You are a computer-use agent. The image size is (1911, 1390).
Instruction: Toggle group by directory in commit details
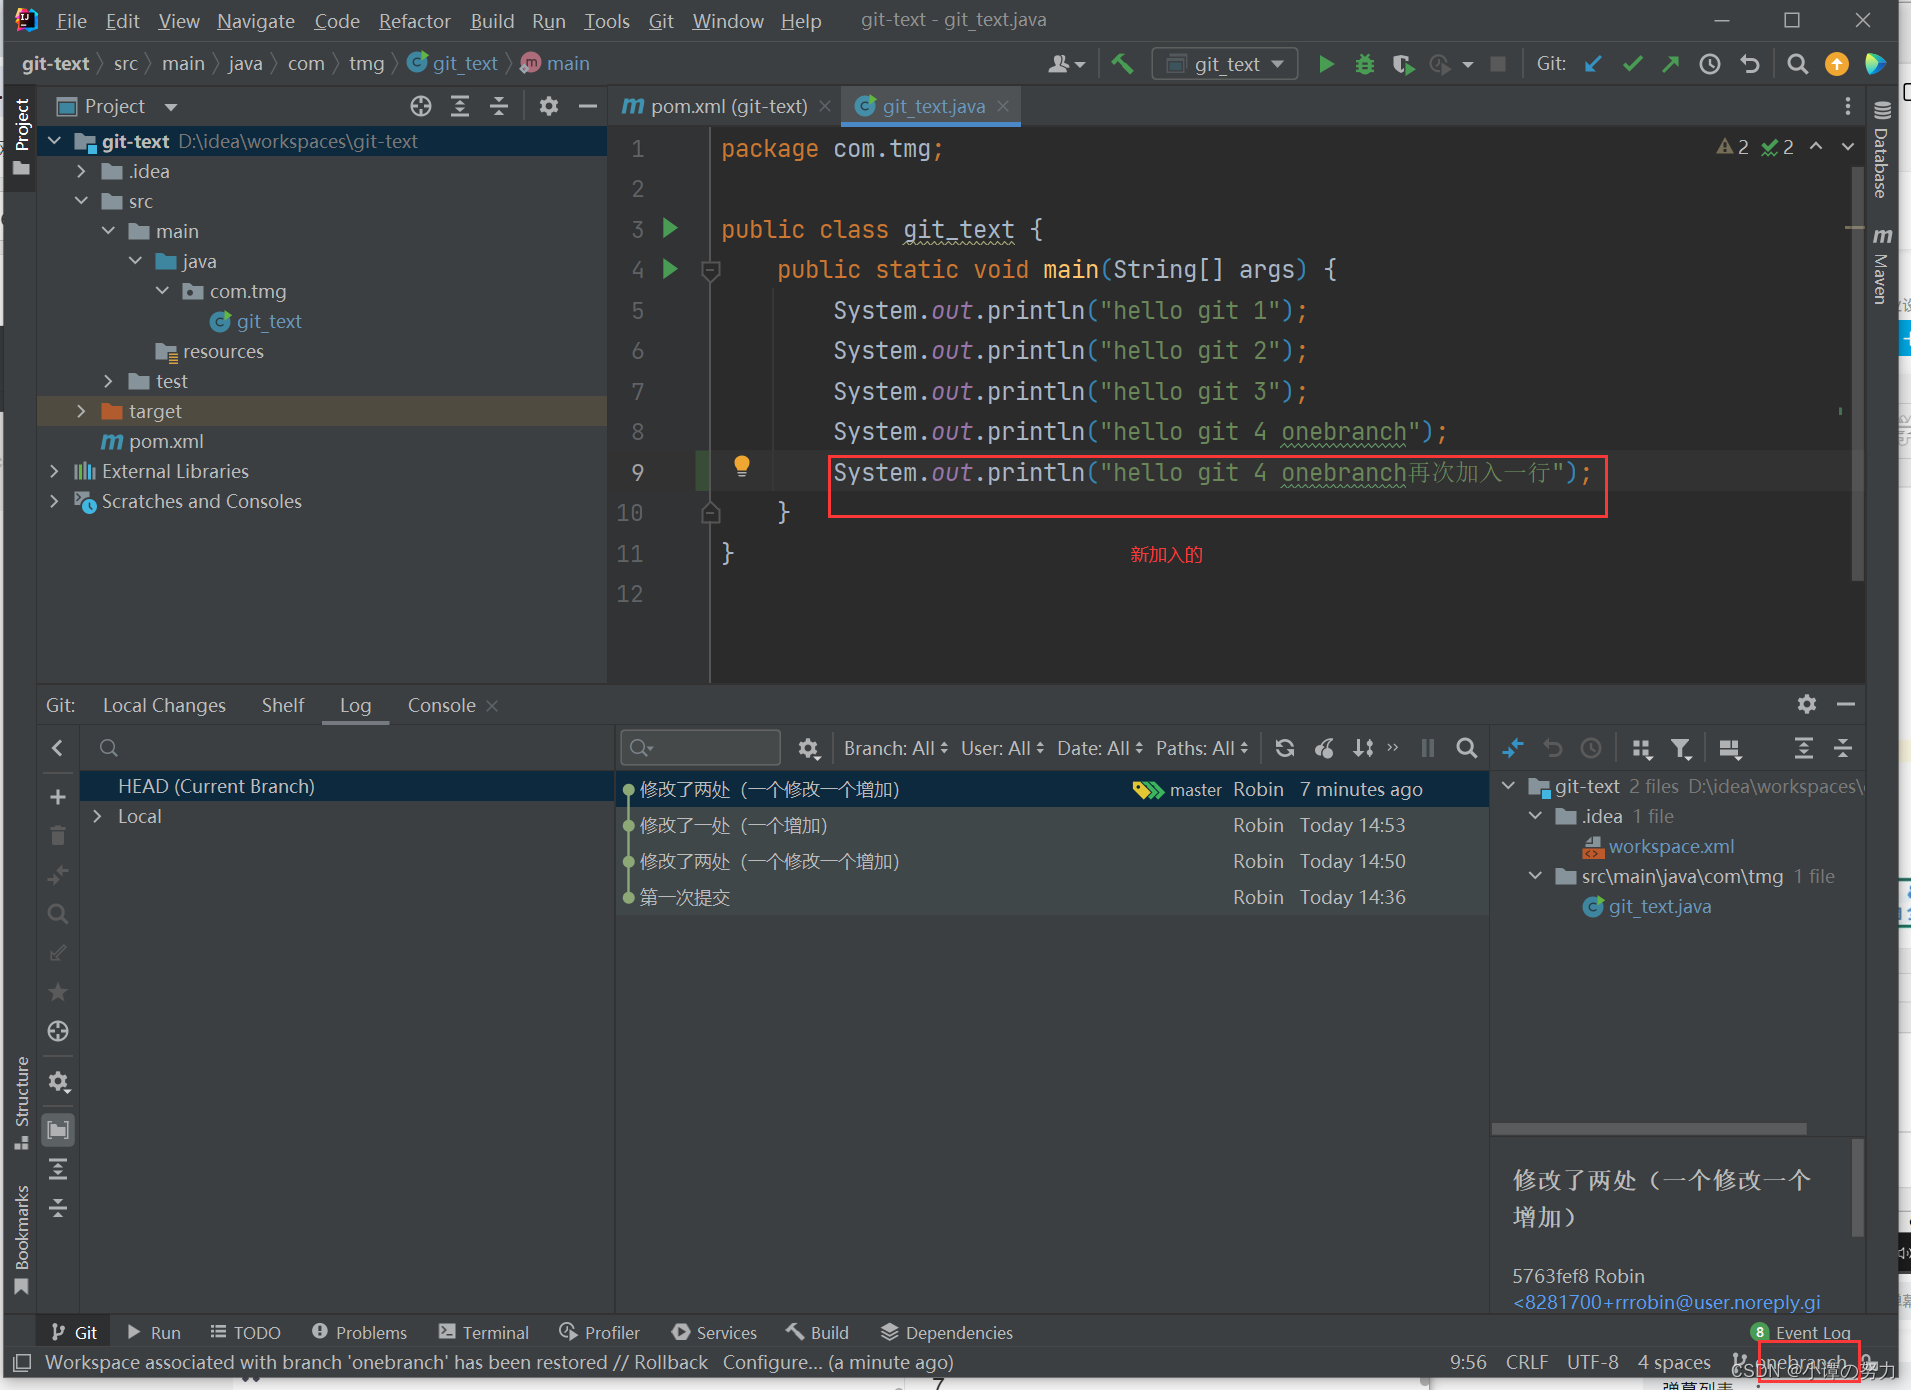click(x=1641, y=748)
